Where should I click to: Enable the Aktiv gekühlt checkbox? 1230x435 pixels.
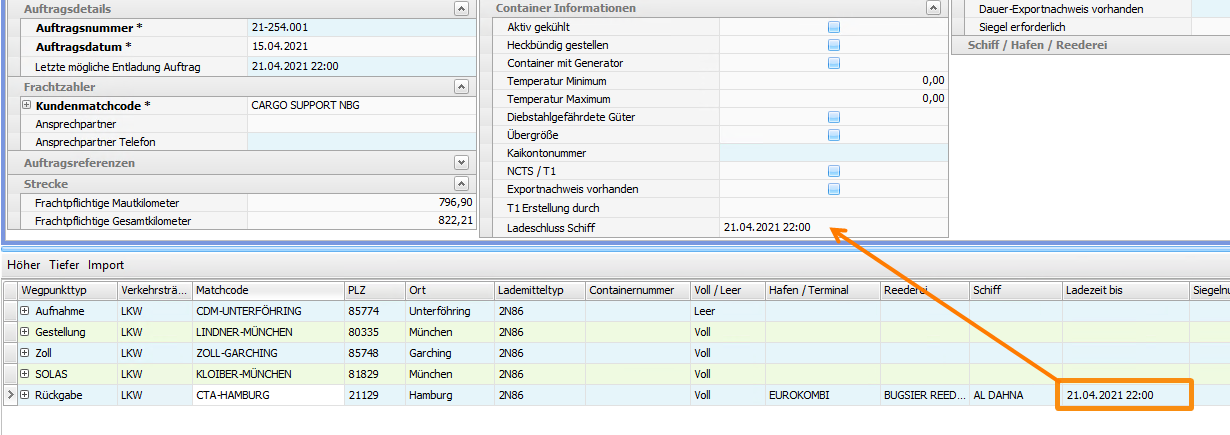833,27
